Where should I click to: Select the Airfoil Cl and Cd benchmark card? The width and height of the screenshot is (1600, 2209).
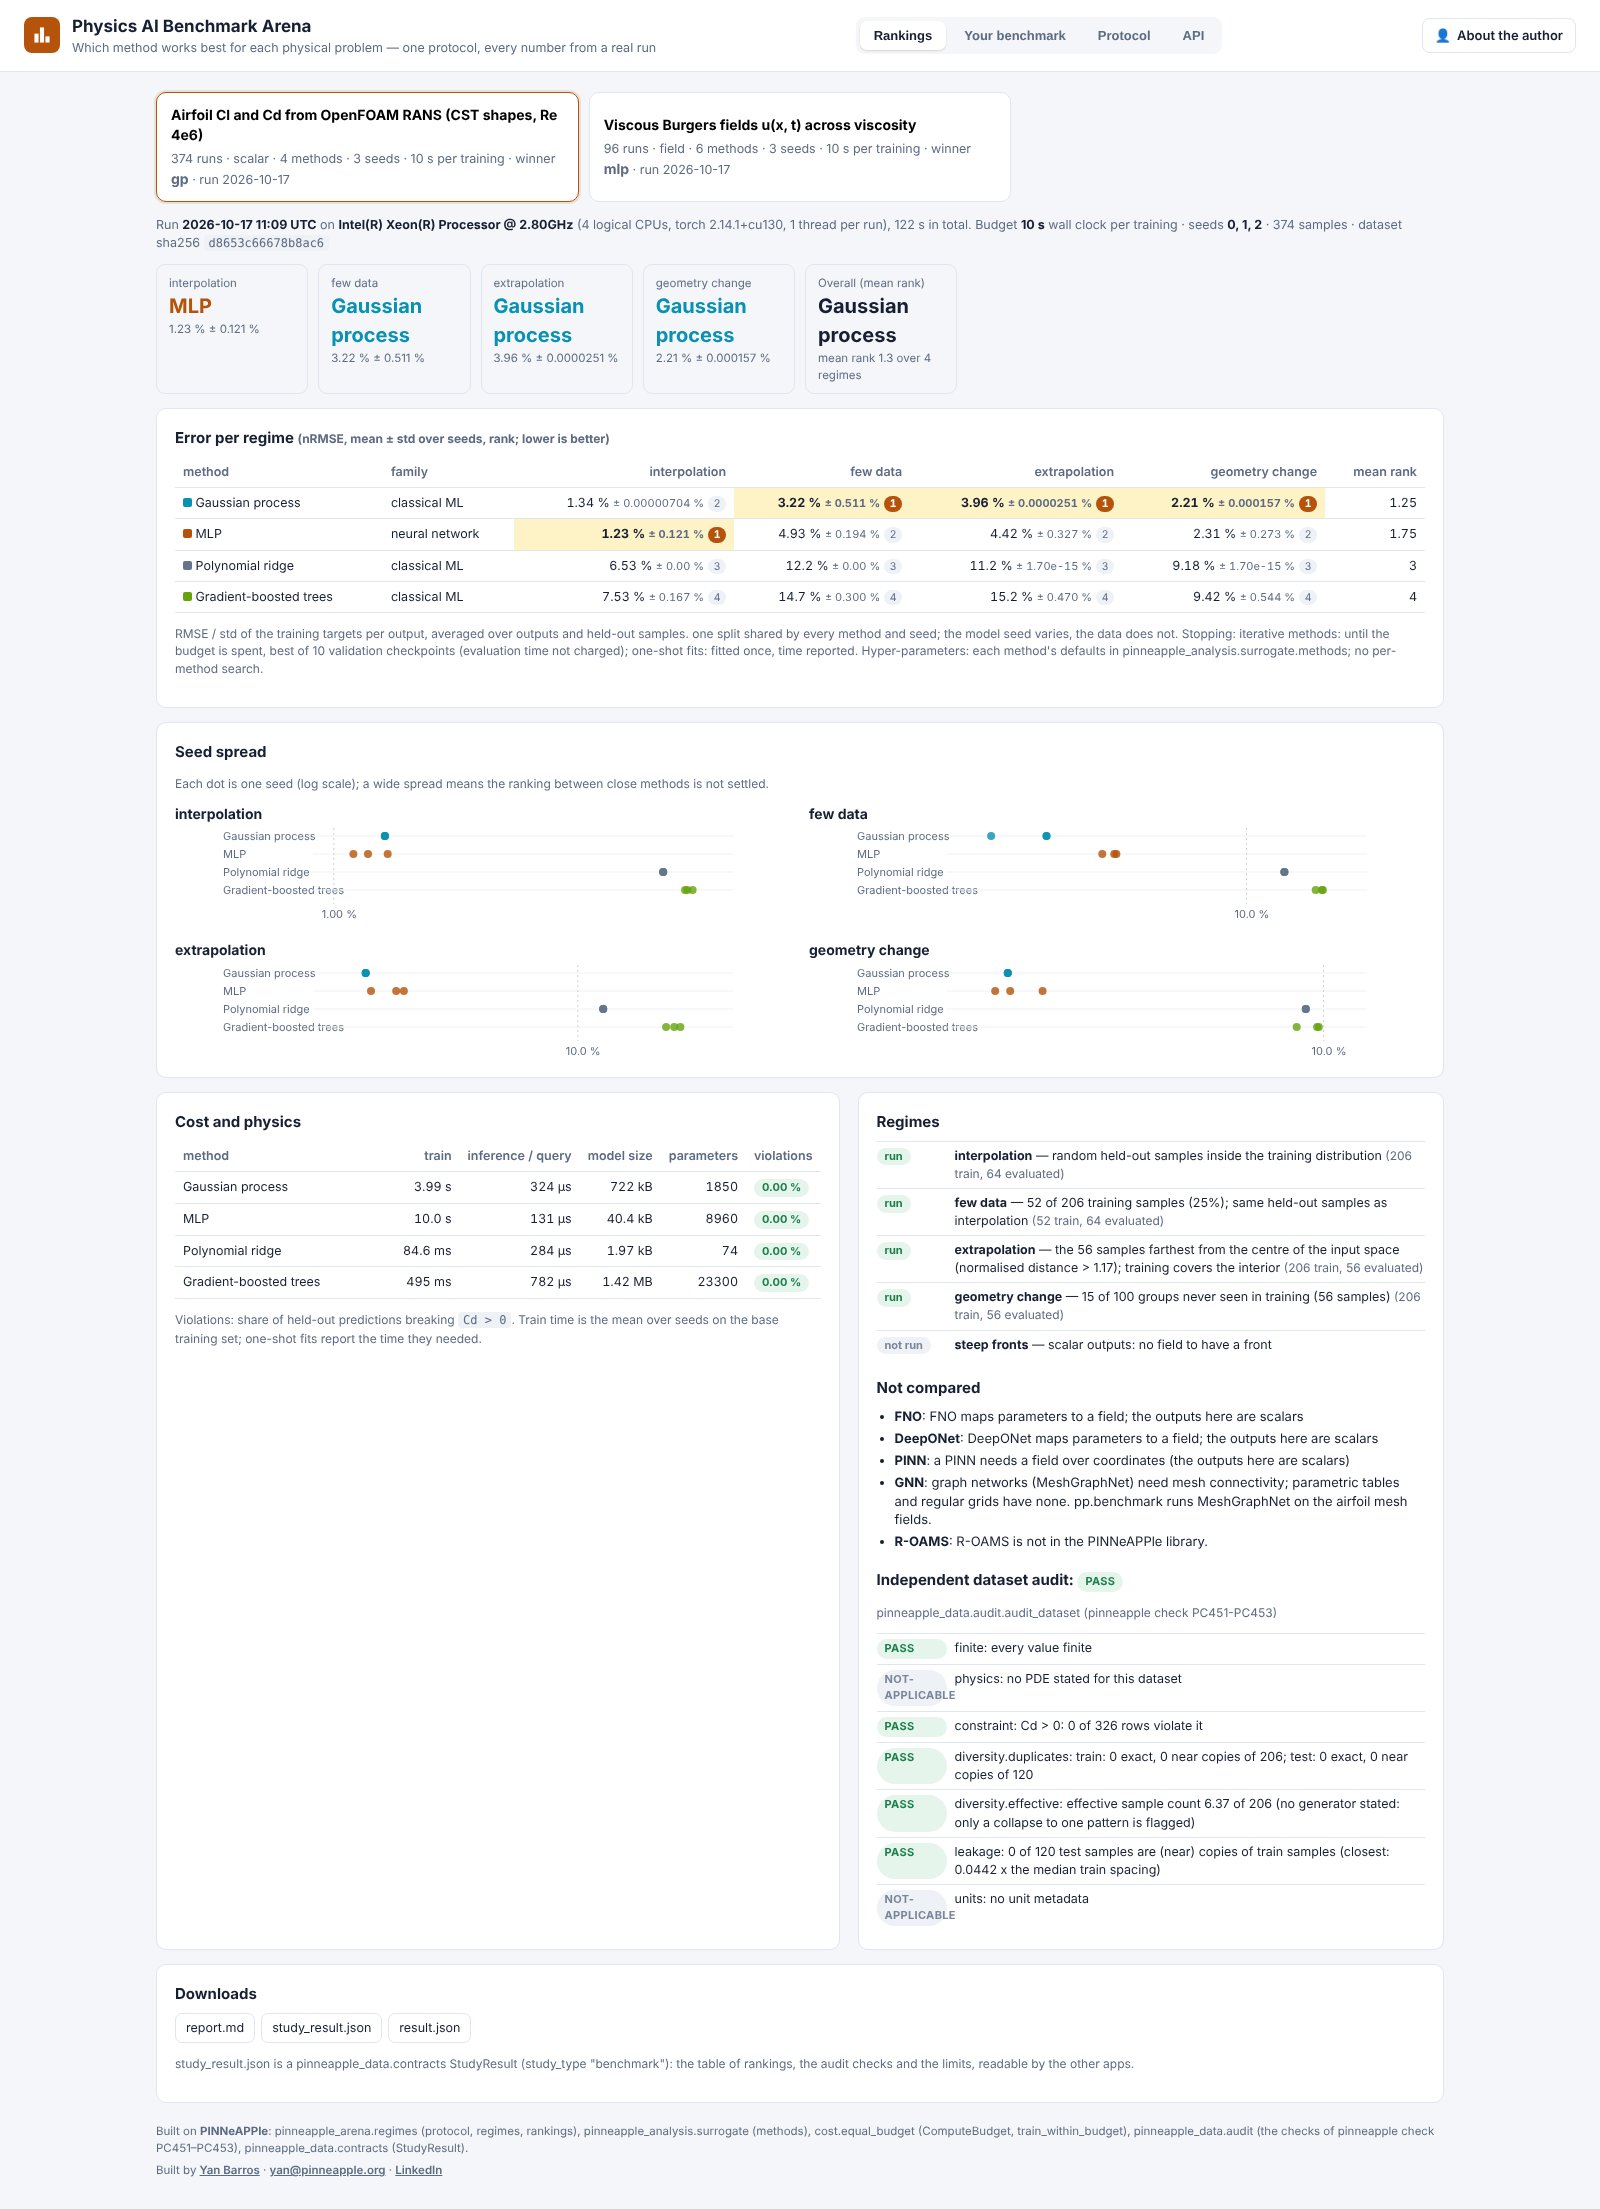[367, 147]
